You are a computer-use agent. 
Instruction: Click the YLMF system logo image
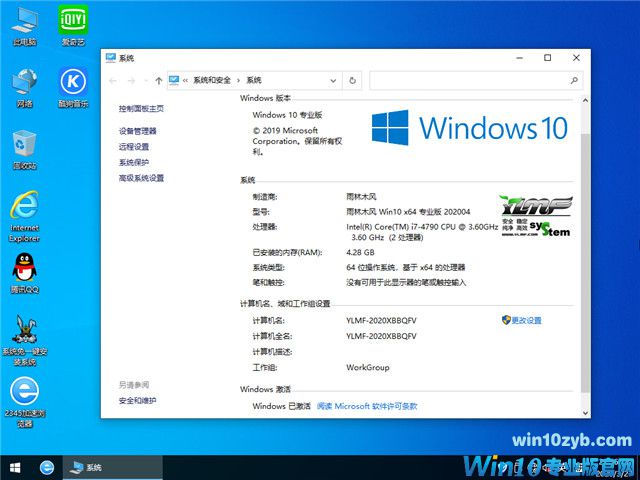click(x=535, y=216)
